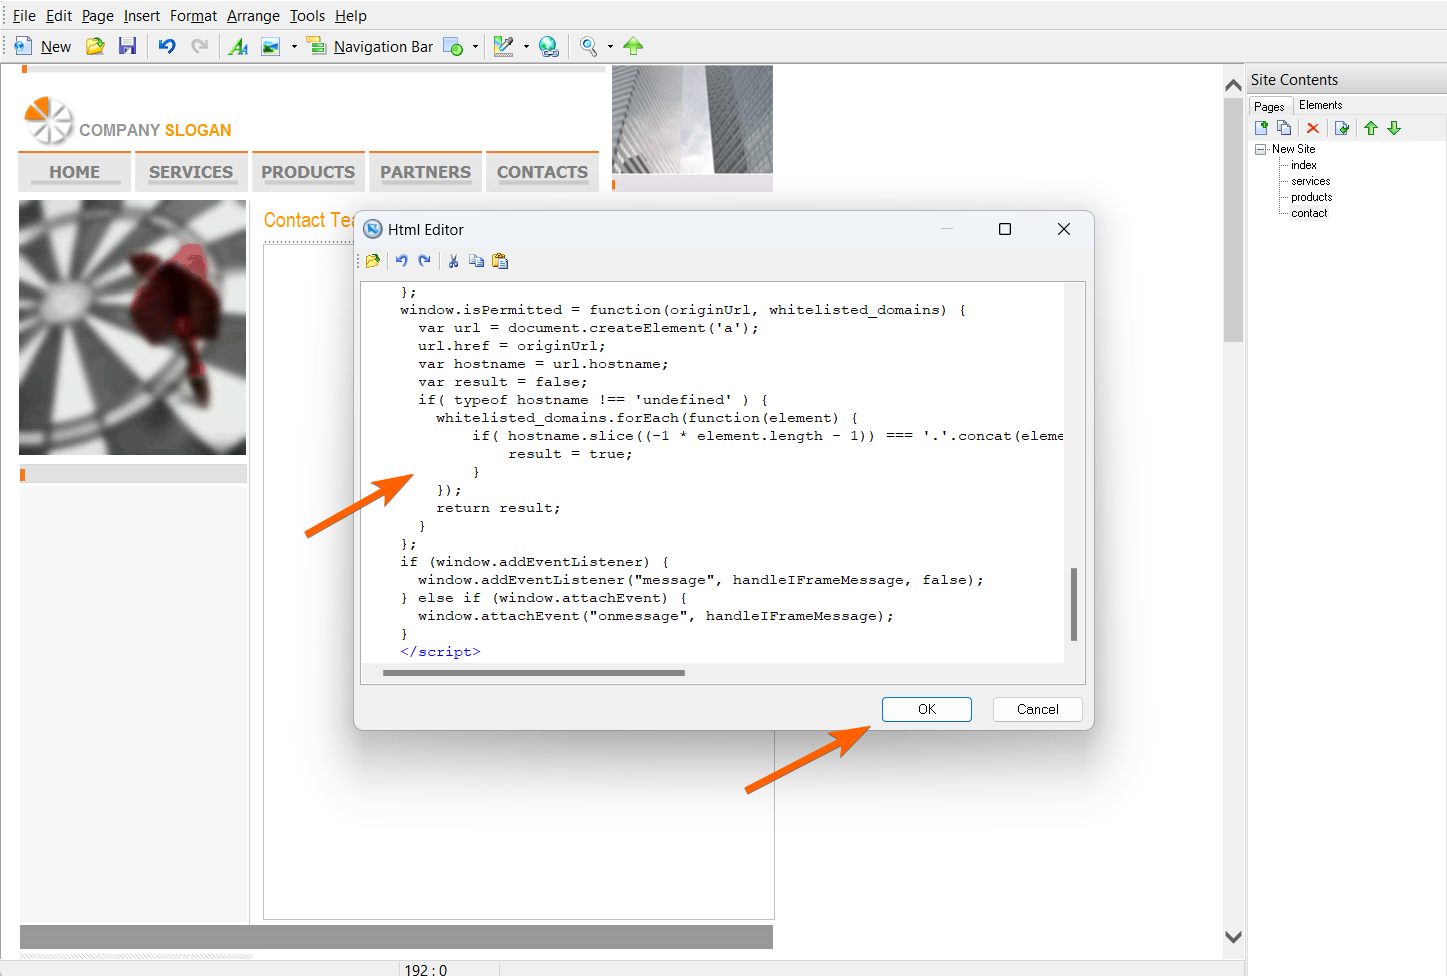Undo in the Html Editor toolbar
Viewport: 1447px width, 976px height.
coord(401,261)
